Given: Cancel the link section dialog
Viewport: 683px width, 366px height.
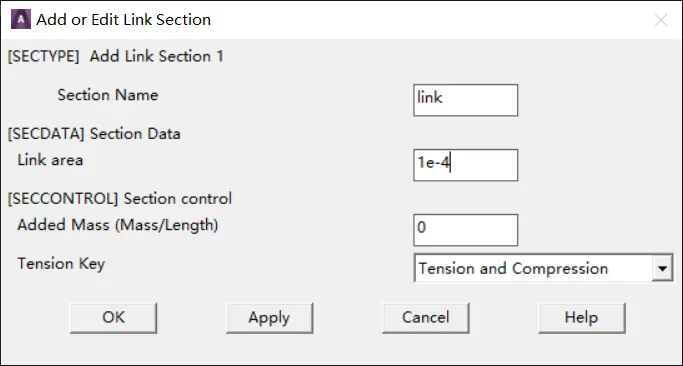Looking at the screenshot, I should tap(426, 318).
